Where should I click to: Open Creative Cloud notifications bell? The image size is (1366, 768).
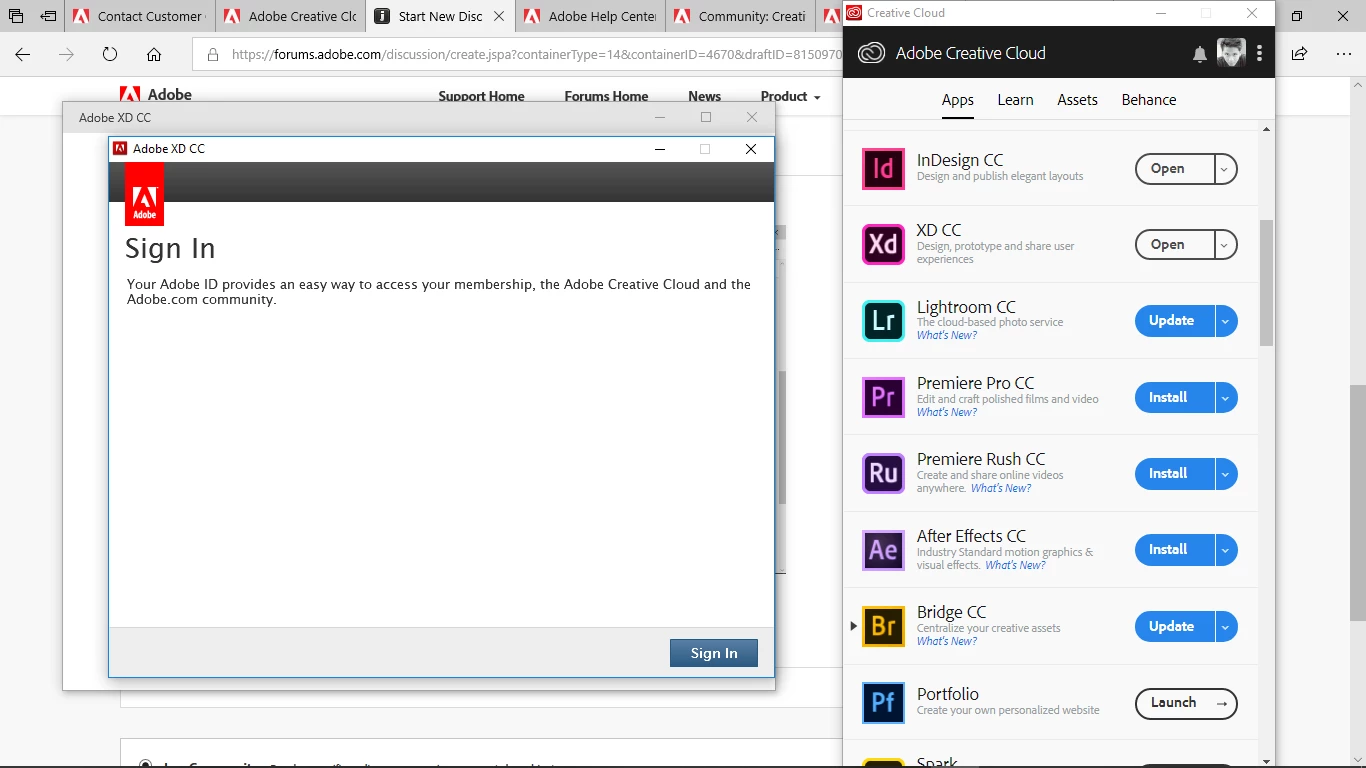pos(1200,54)
